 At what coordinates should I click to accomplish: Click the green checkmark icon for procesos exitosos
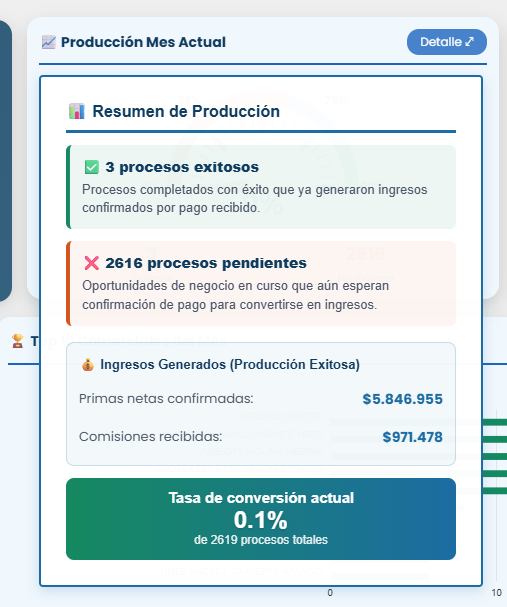coord(92,167)
